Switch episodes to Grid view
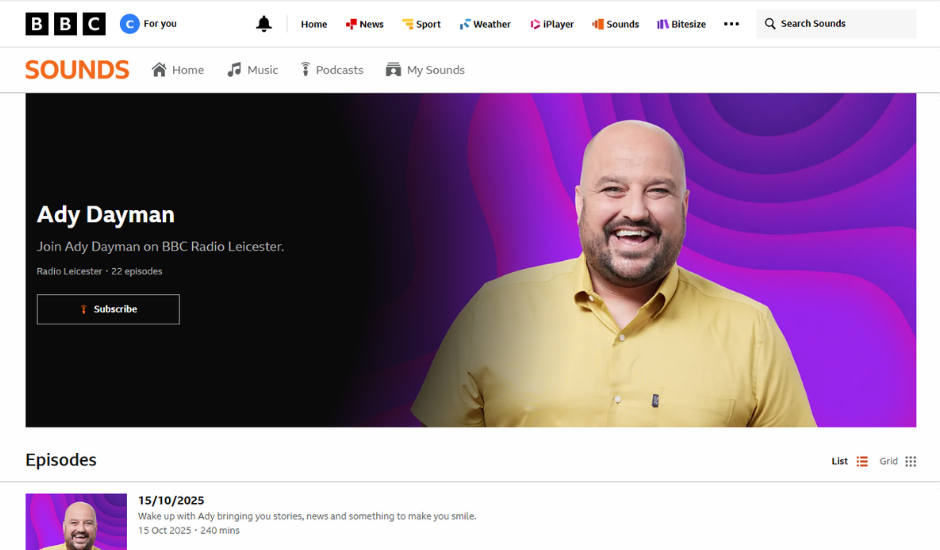Viewport: 940px width, 550px height. pos(897,461)
